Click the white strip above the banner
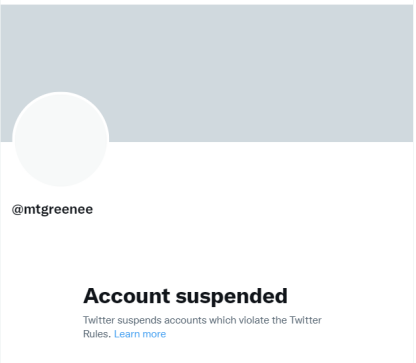 207,2
